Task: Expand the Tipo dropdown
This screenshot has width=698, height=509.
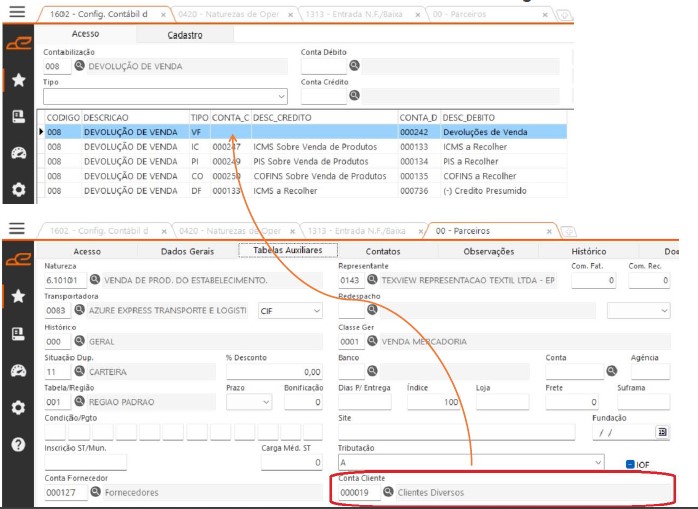Action: click(281, 96)
